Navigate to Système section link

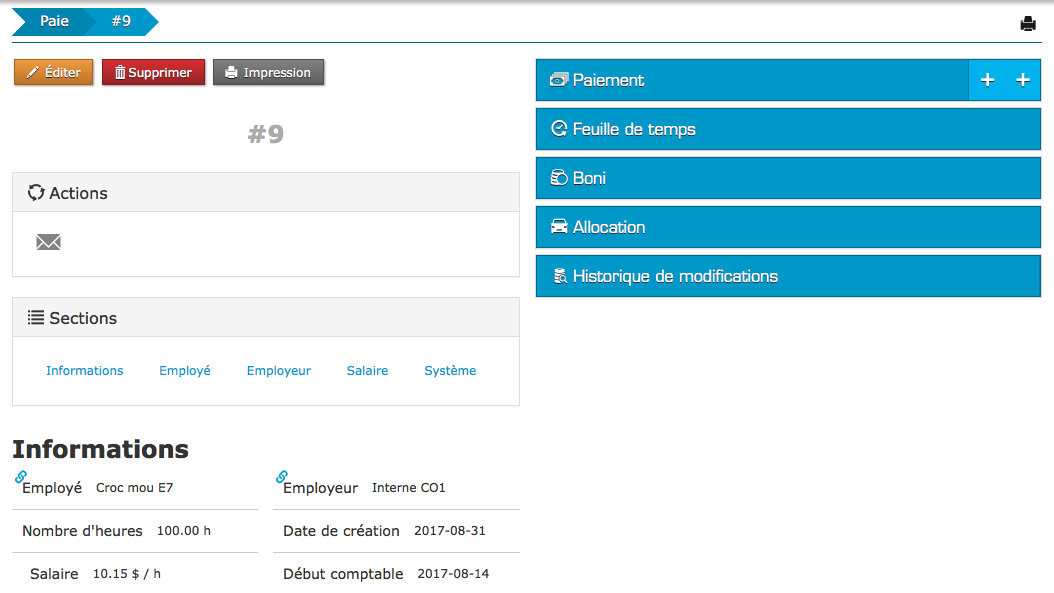450,371
